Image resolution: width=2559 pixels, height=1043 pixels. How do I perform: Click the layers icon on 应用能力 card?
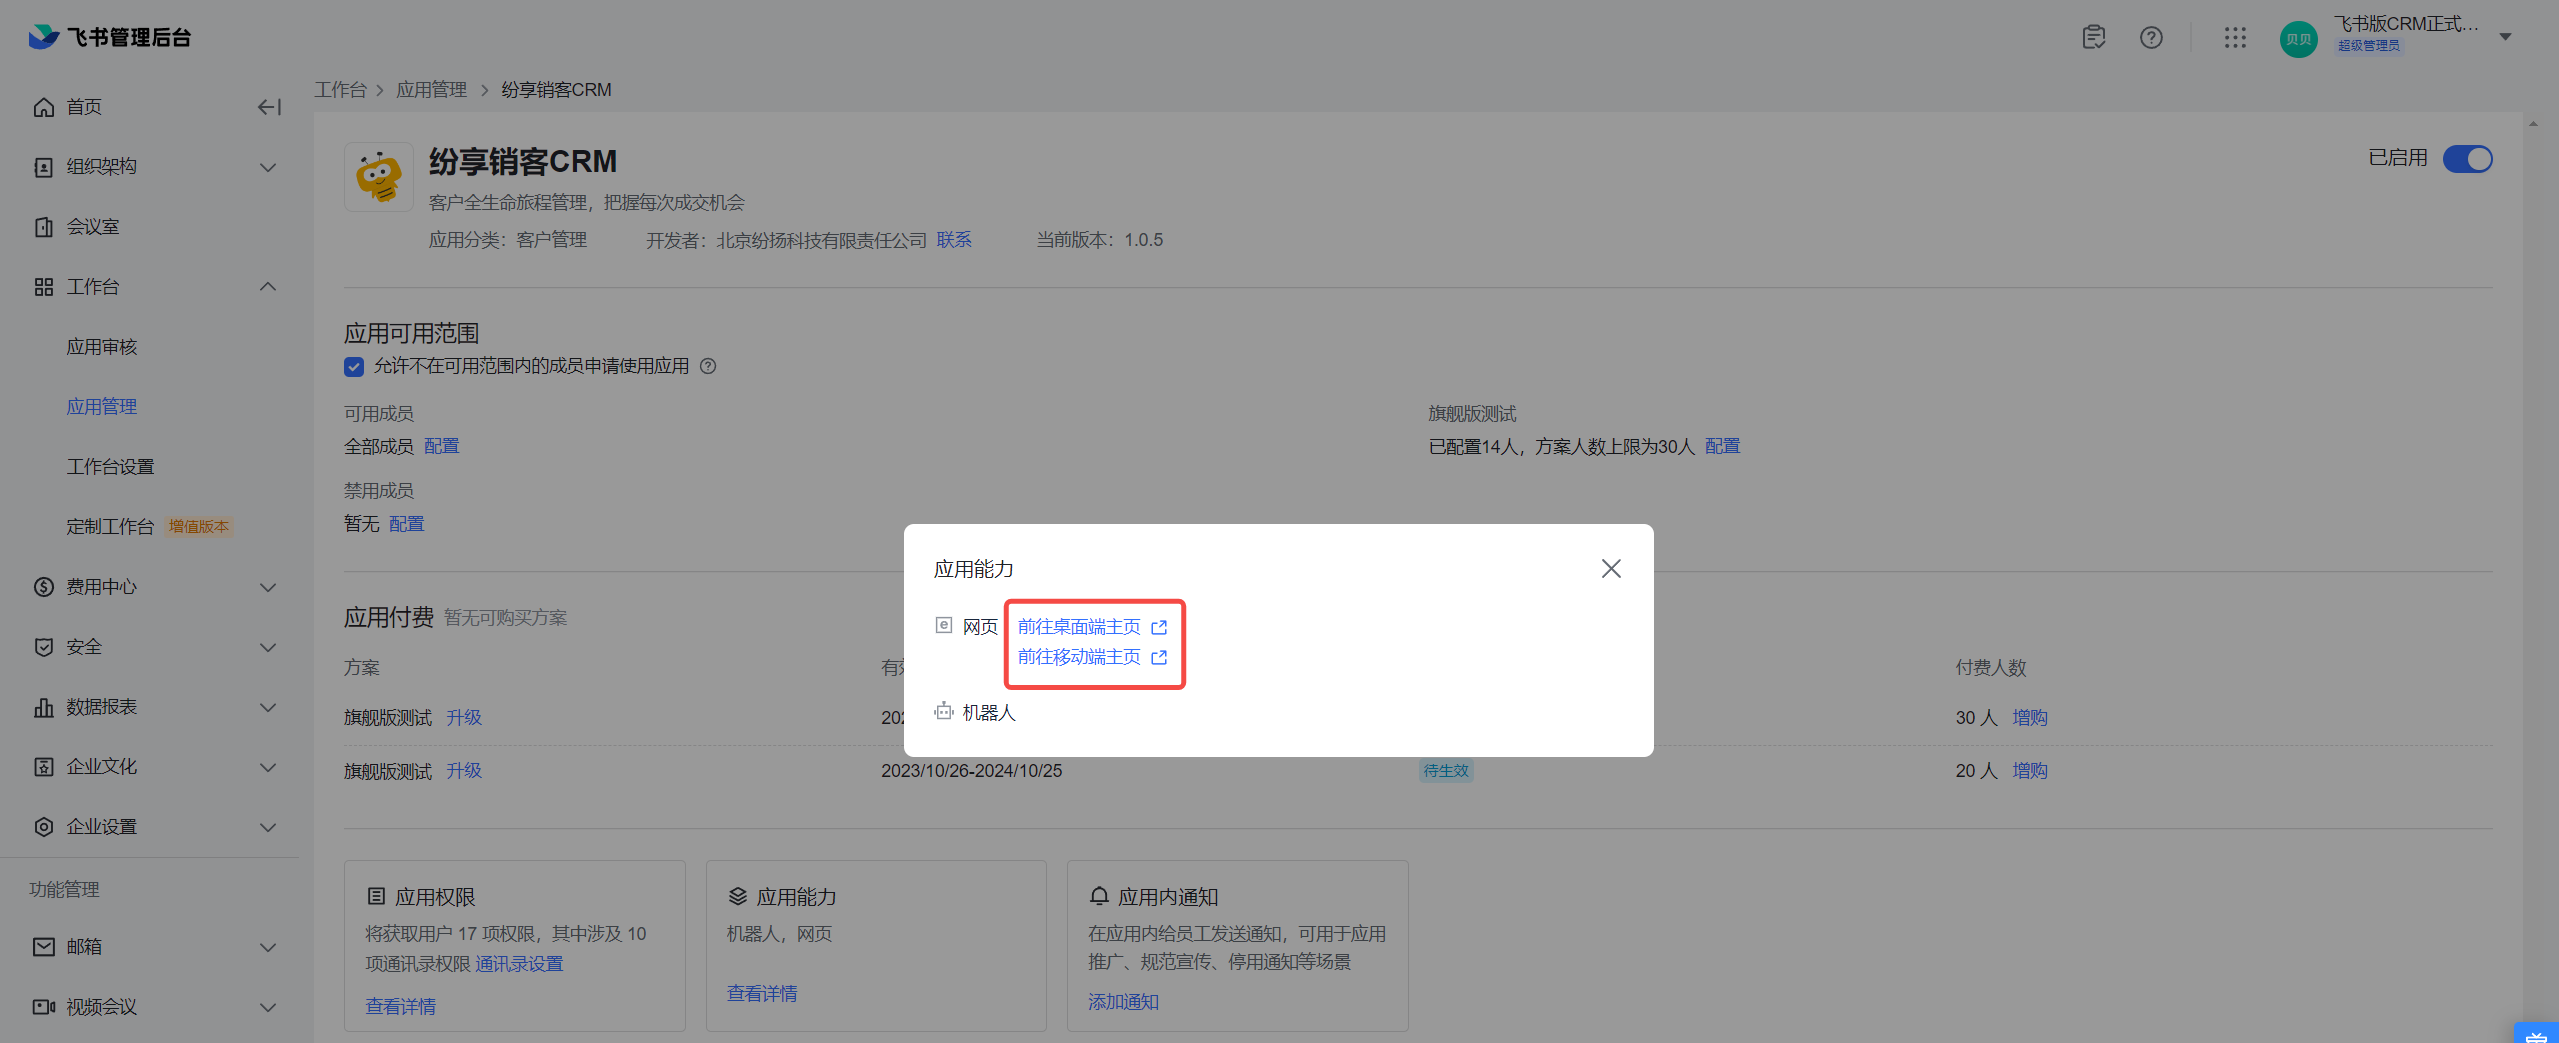click(738, 896)
